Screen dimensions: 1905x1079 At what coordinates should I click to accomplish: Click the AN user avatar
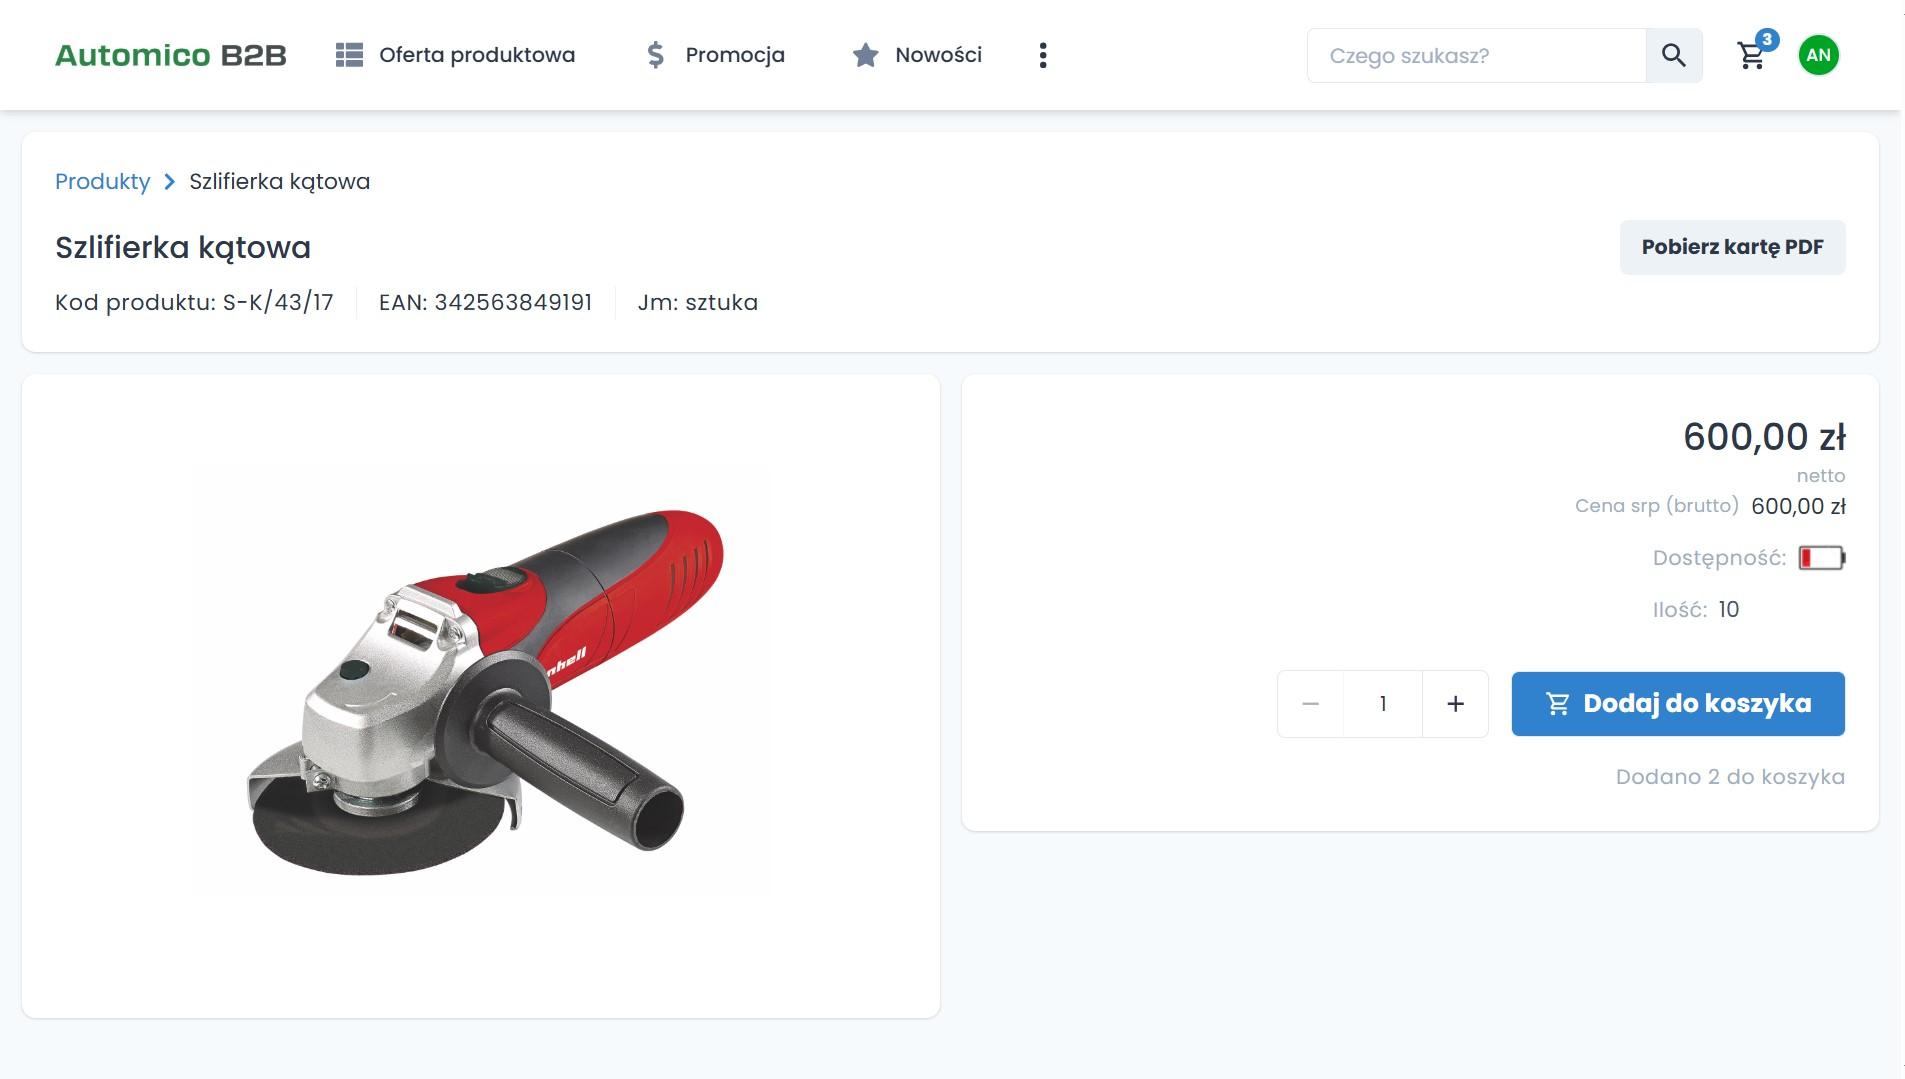[x=1818, y=55]
